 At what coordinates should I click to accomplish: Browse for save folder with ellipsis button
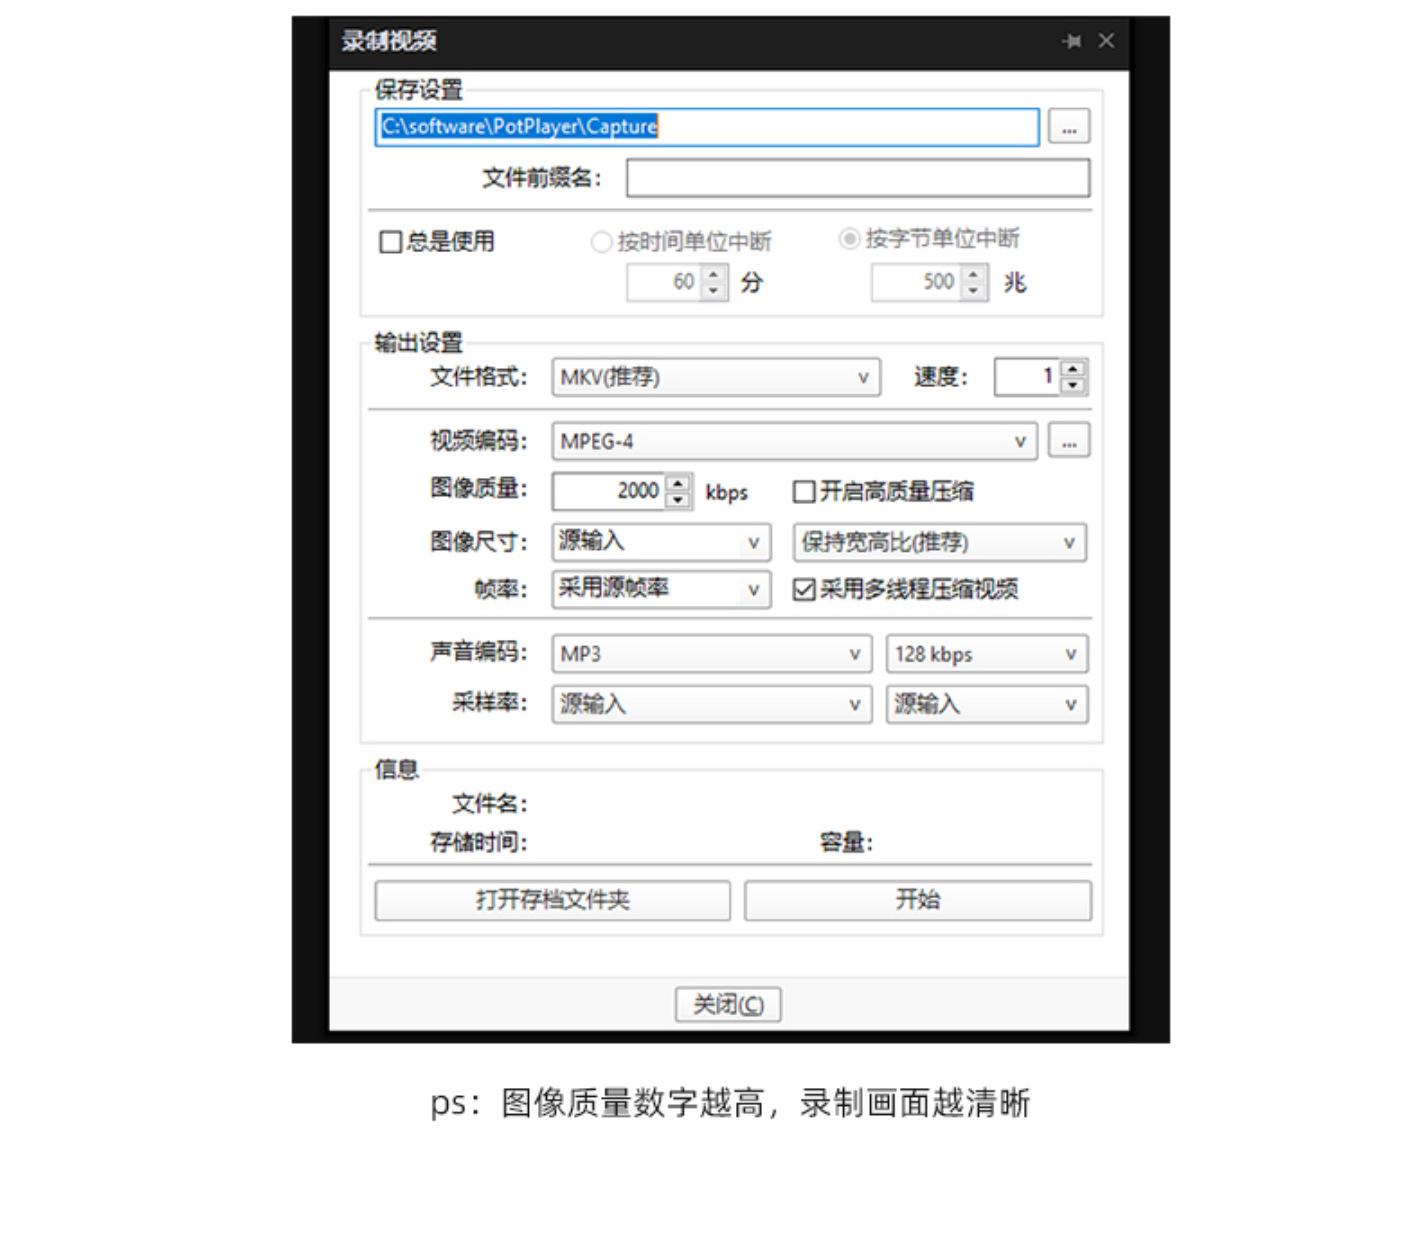tap(1069, 127)
